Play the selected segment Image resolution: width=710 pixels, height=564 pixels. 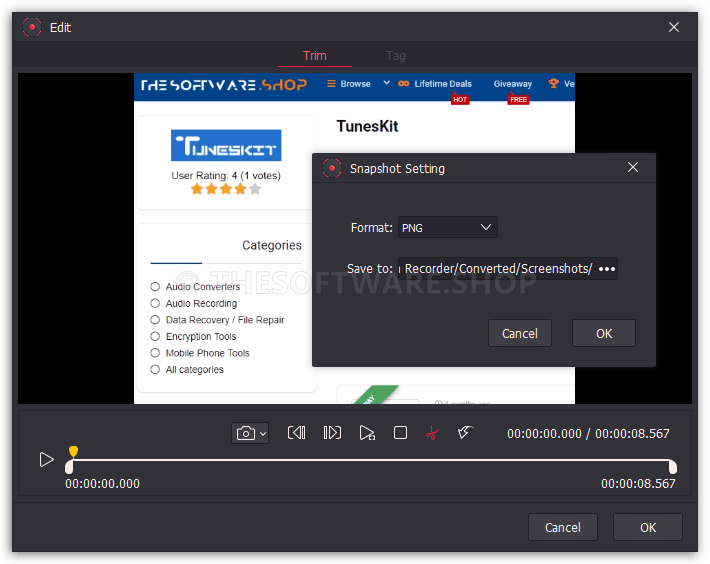(x=367, y=433)
